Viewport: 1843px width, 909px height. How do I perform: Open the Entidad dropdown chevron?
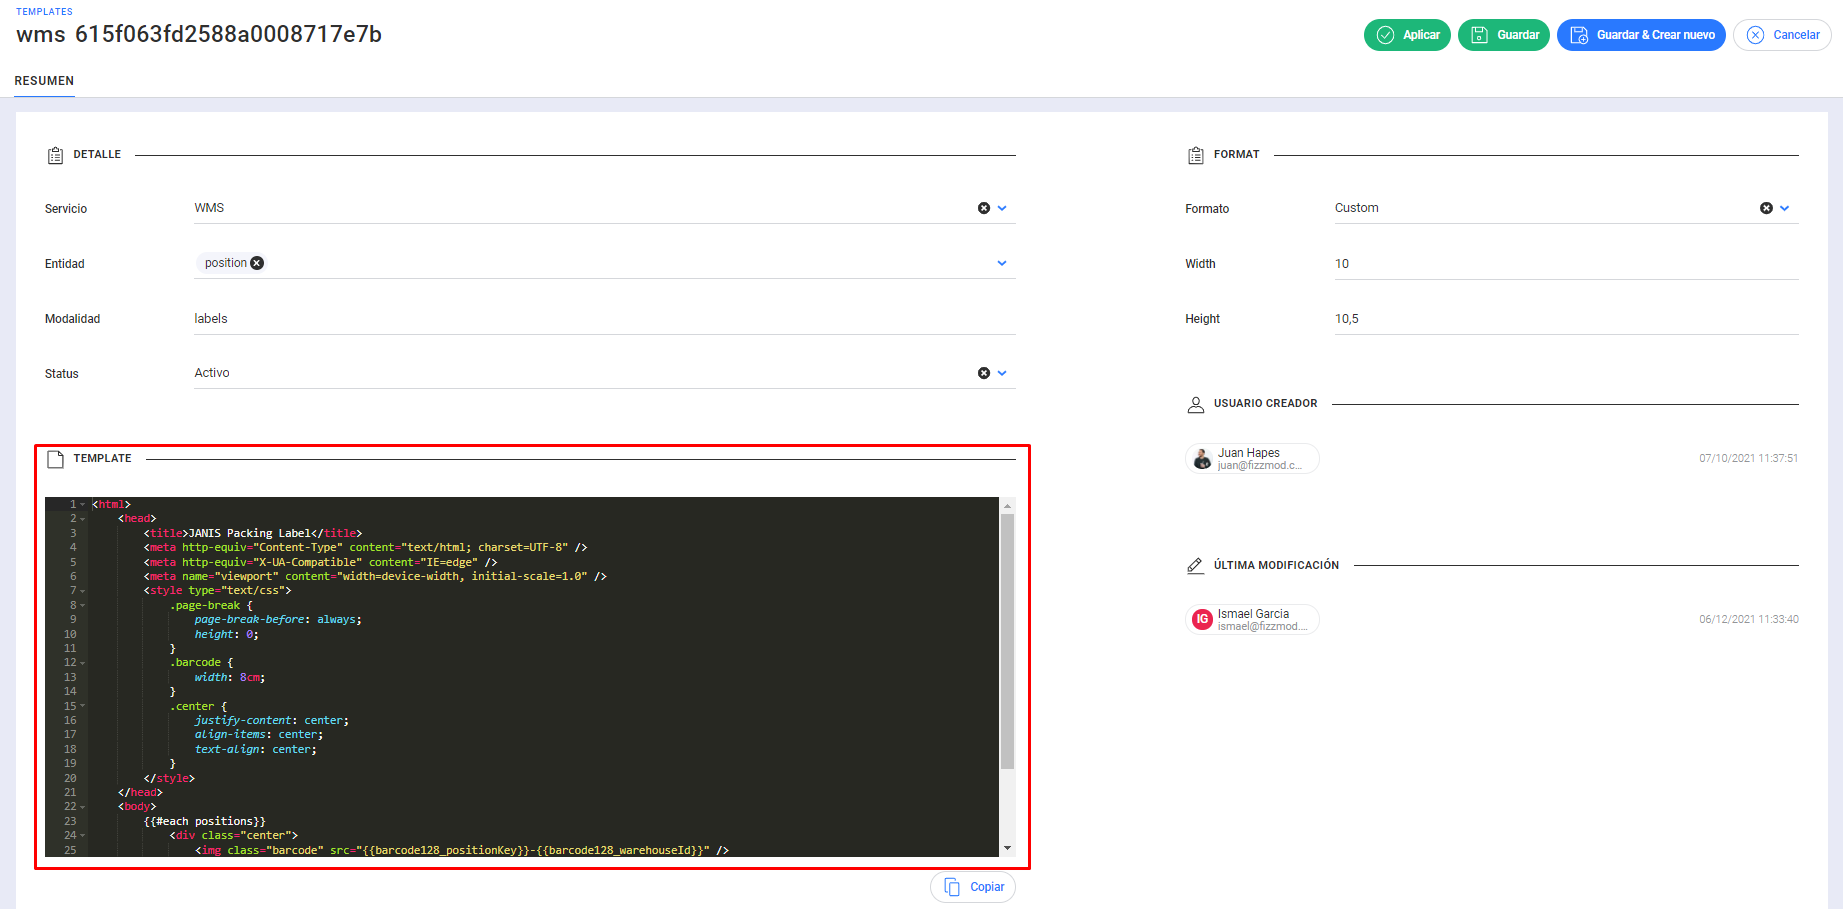tap(1002, 263)
